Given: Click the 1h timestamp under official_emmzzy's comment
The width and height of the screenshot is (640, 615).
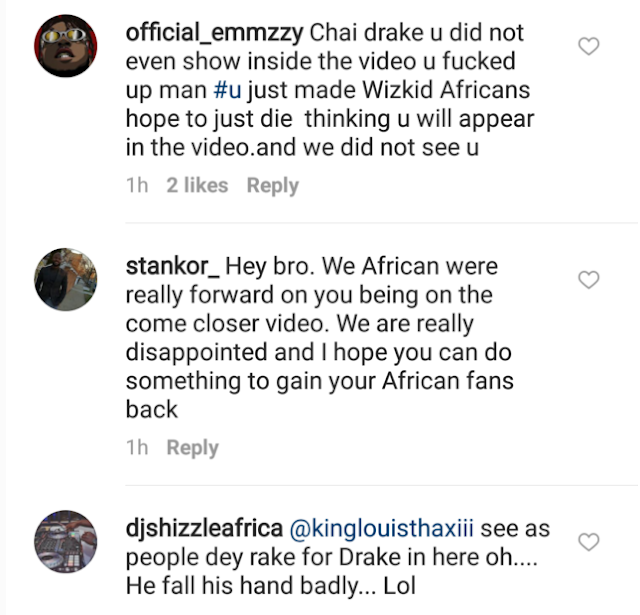Looking at the screenshot, I should (x=137, y=186).
